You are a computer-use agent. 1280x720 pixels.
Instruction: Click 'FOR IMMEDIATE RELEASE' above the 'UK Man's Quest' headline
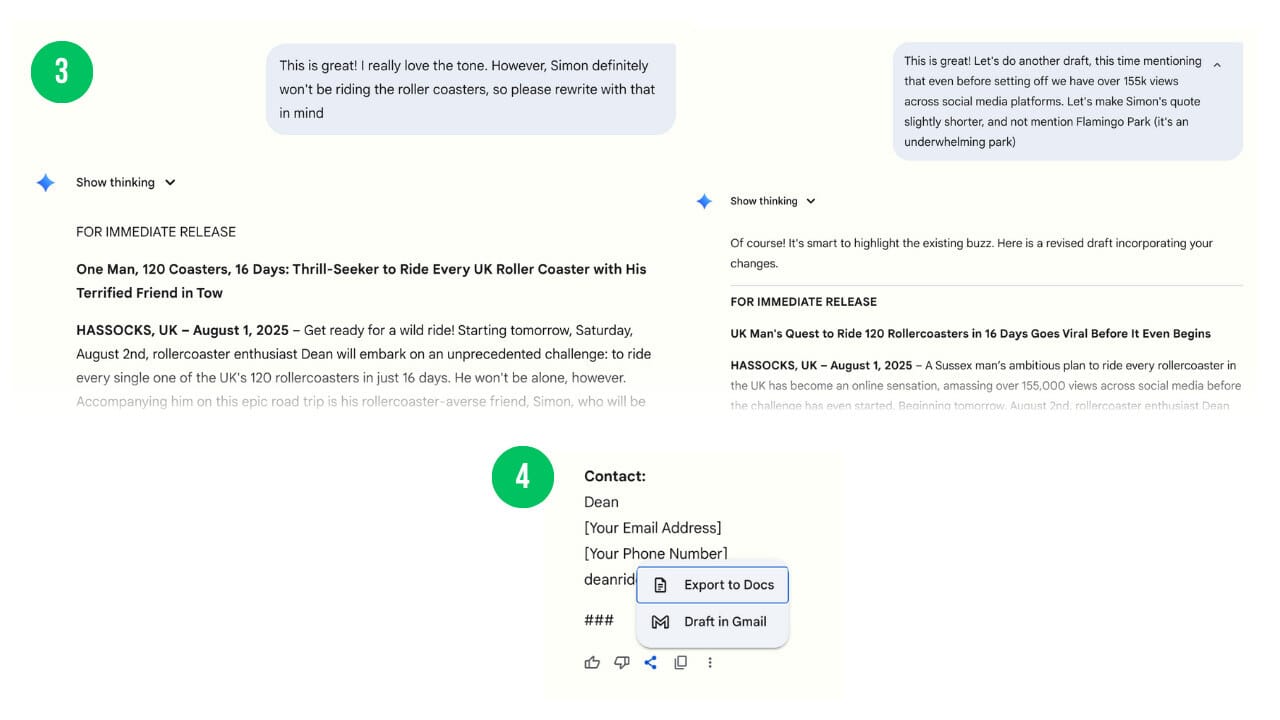(804, 302)
